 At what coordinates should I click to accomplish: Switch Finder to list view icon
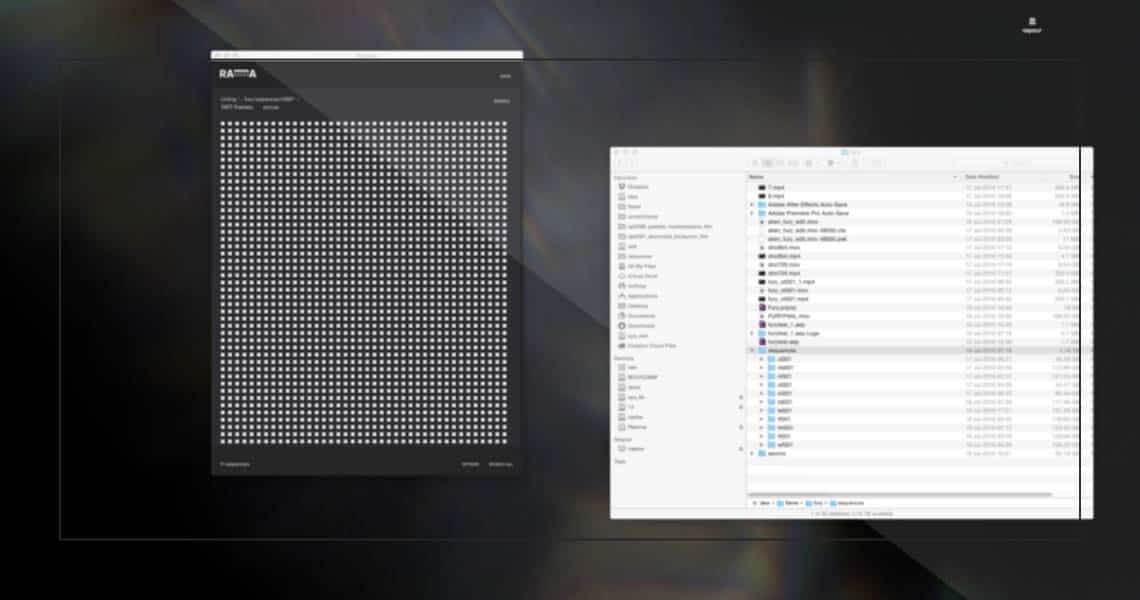click(x=768, y=163)
